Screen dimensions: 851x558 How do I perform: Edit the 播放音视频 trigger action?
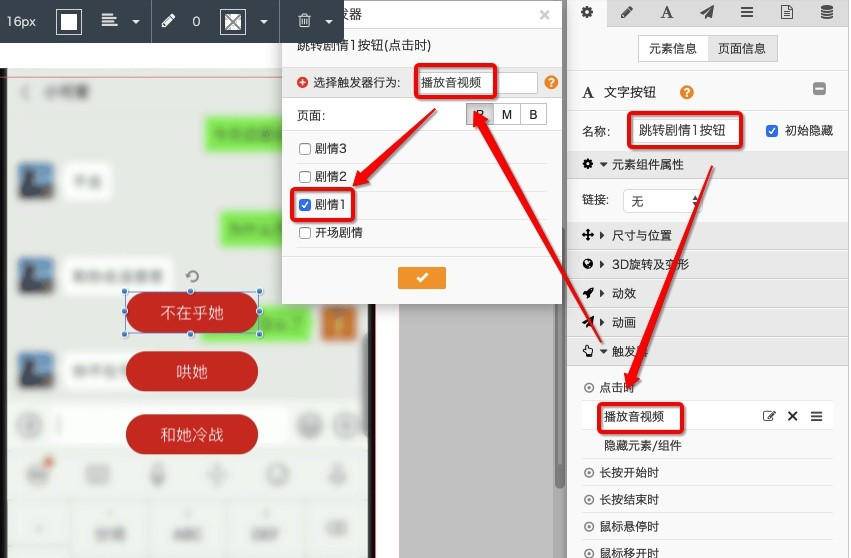pyautogui.click(x=769, y=416)
